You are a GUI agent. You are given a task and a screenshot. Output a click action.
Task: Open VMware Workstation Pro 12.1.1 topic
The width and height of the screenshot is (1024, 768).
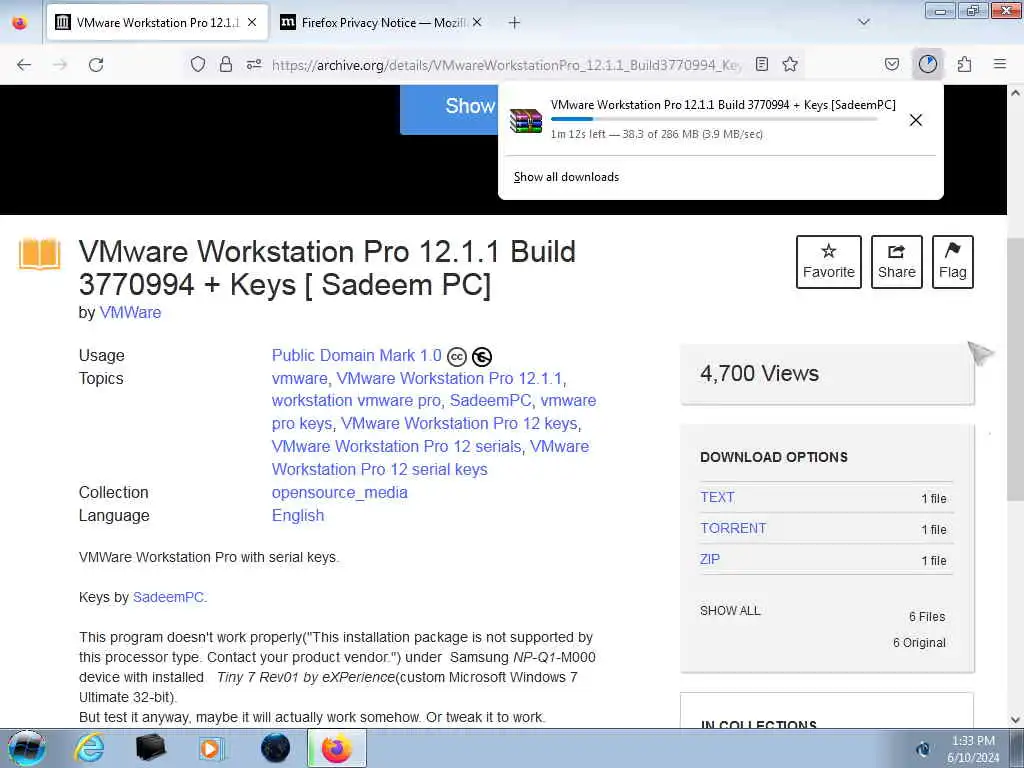tap(449, 379)
